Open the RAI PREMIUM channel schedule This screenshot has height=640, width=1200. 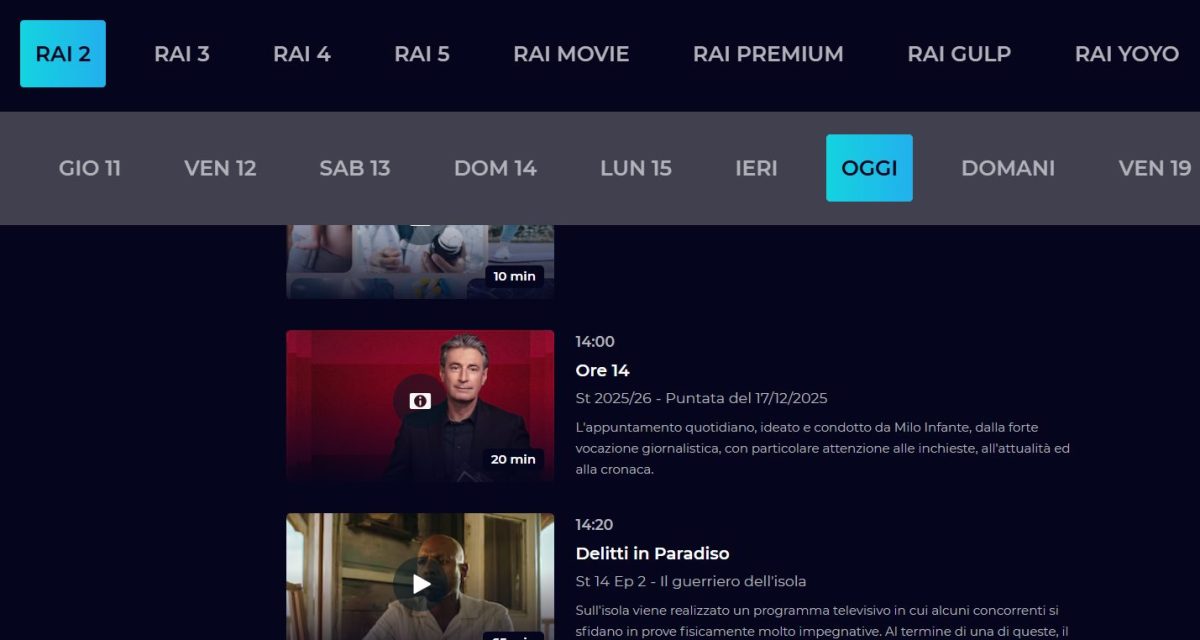point(768,54)
